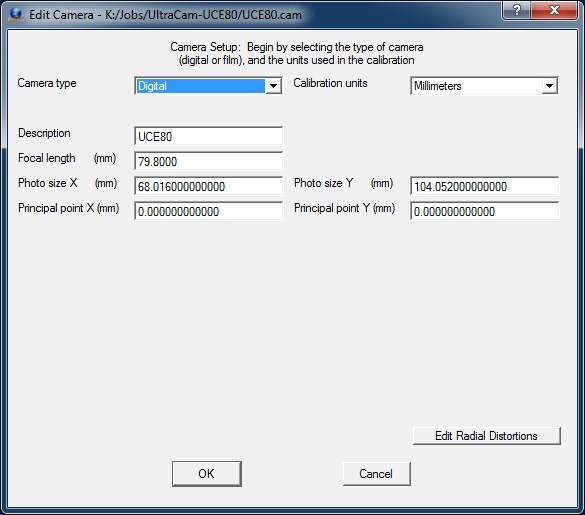This screenshot has width=585, height=515.
Task: Click the Focal length field showing 79.8000
Action: coord(208,161)
